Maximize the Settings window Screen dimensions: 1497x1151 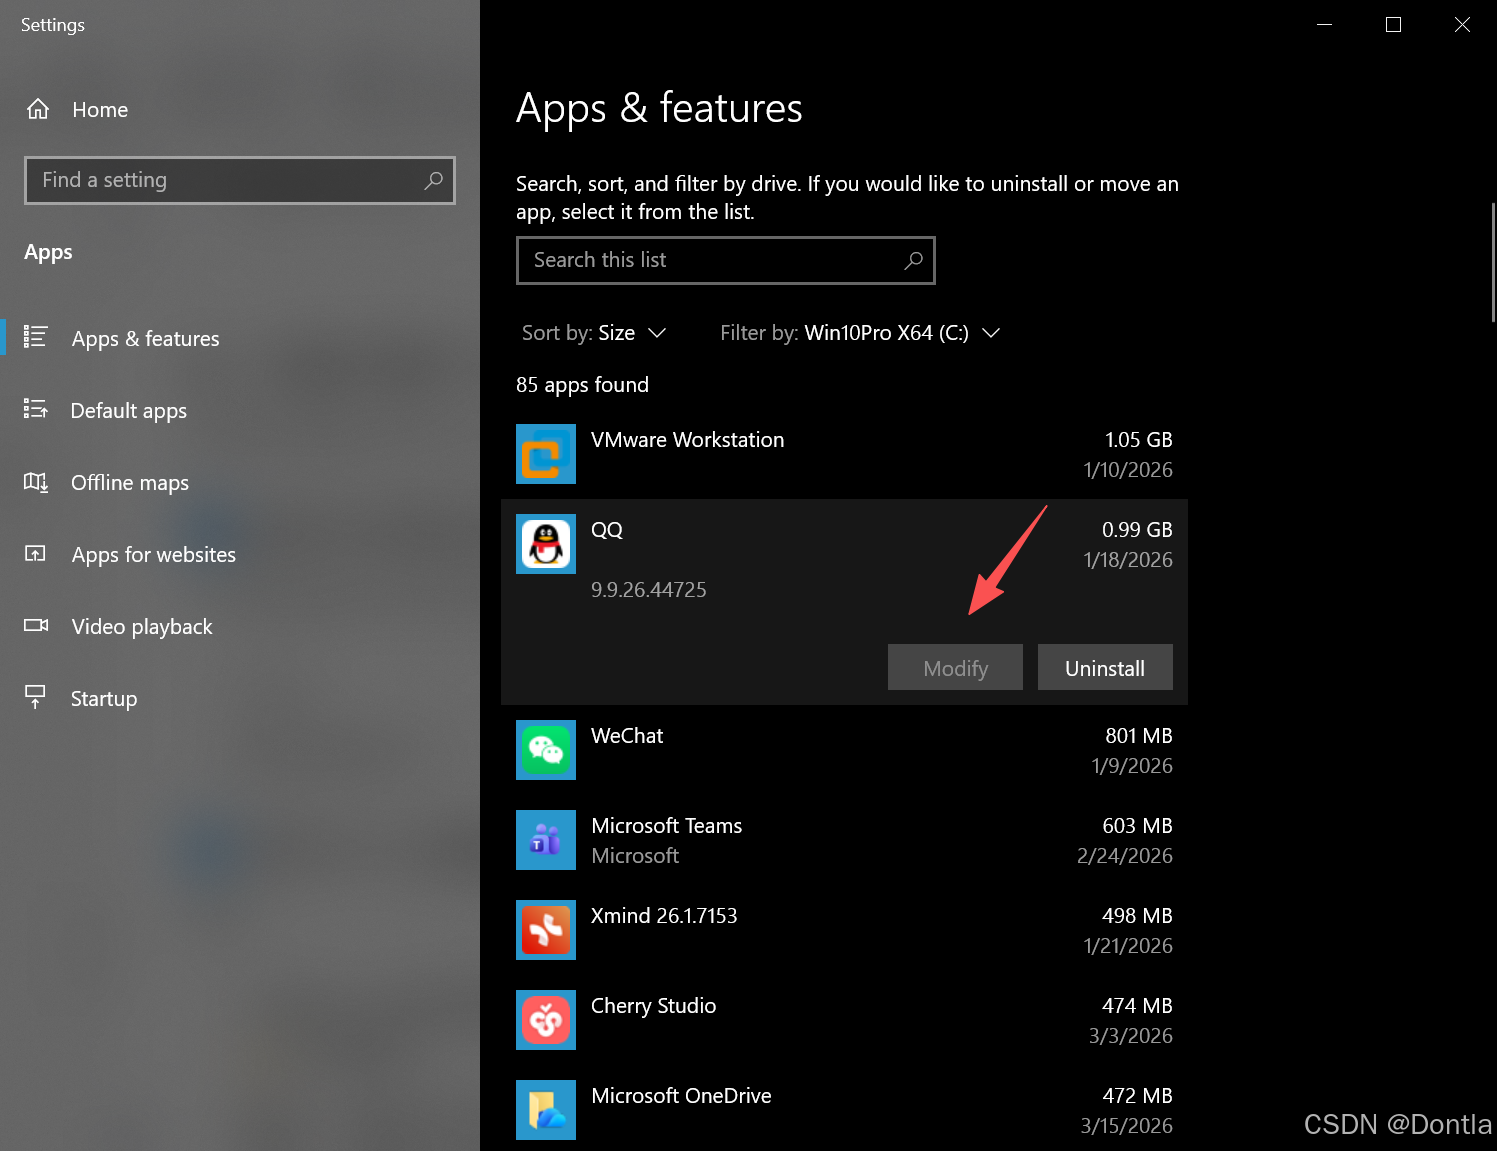1393,24
